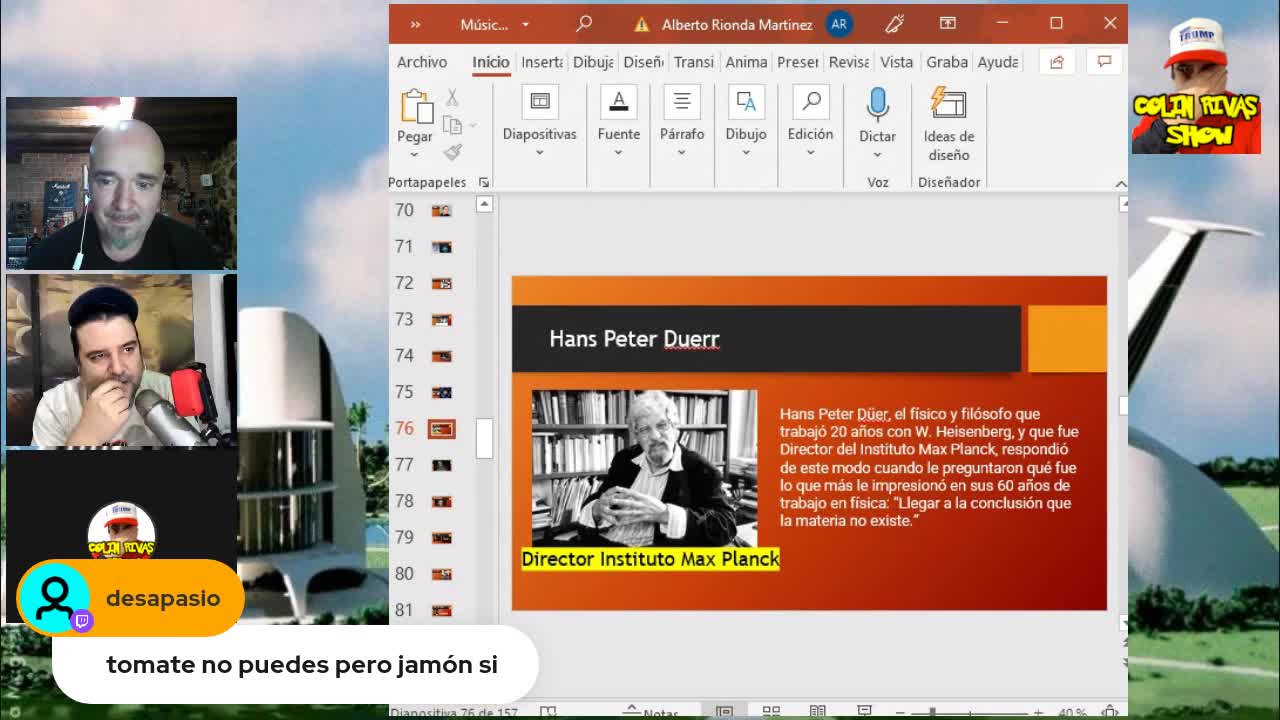This screenshot has height=720, width=1280.
Task: Open the Vista tab
Action: coord(896,62)
